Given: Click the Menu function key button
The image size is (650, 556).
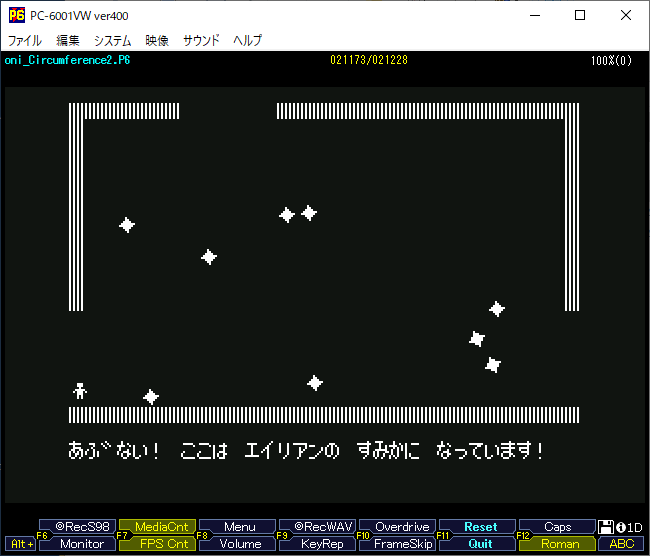Looking at the screenshot, I should pyautogui.click(x=240, y=527).
